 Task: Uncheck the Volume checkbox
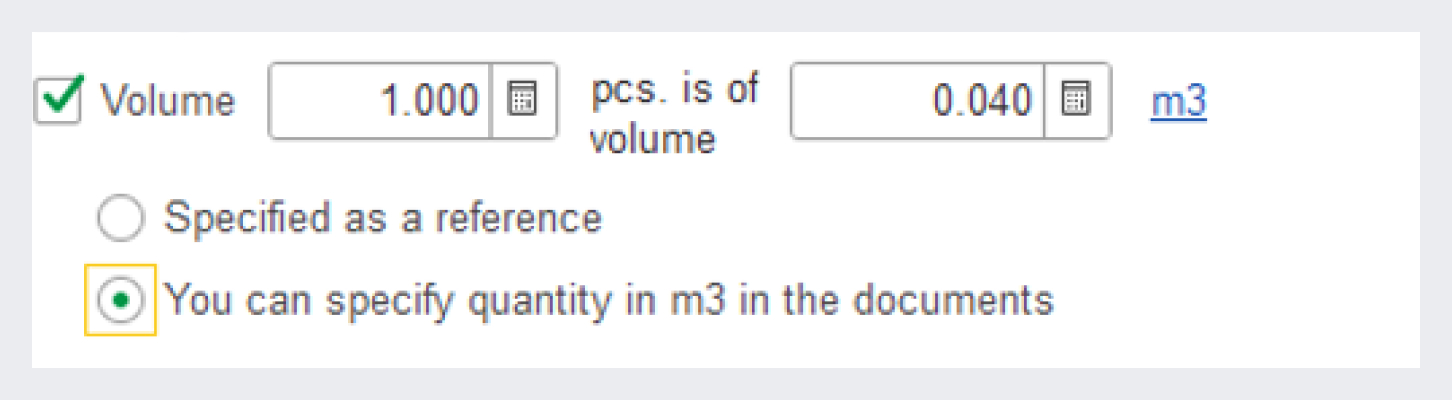click(x=58, y=100)
